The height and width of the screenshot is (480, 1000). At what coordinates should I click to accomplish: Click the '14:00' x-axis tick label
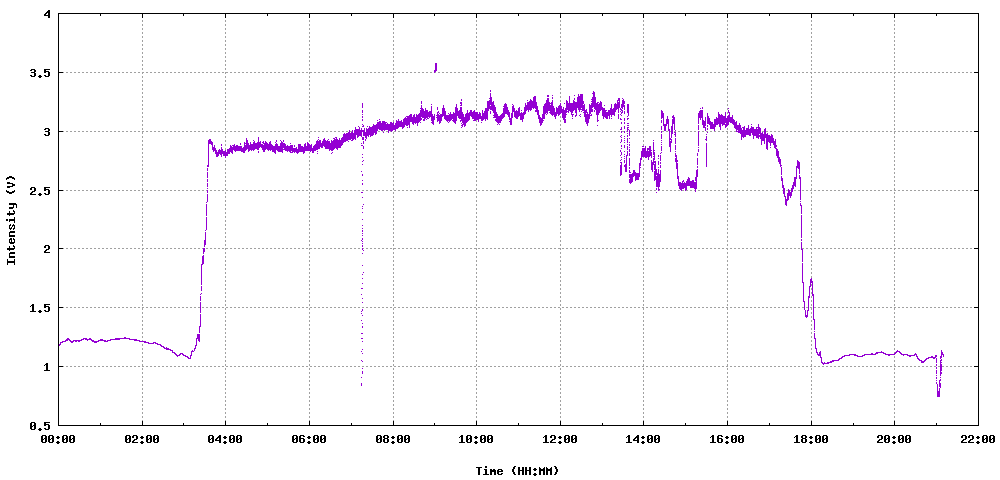click(643, 440)
